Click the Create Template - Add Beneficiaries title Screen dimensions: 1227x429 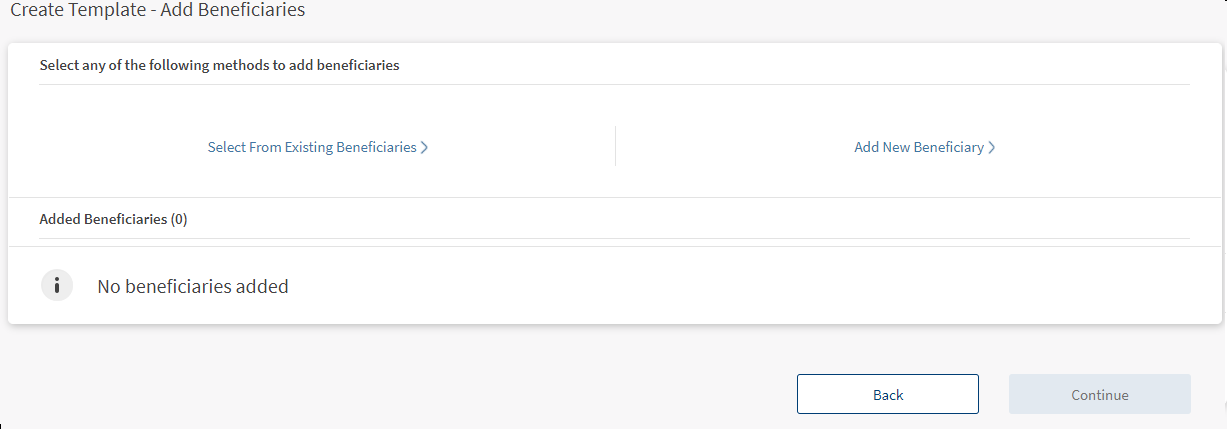pyautogui.click(x=157, y=10)
